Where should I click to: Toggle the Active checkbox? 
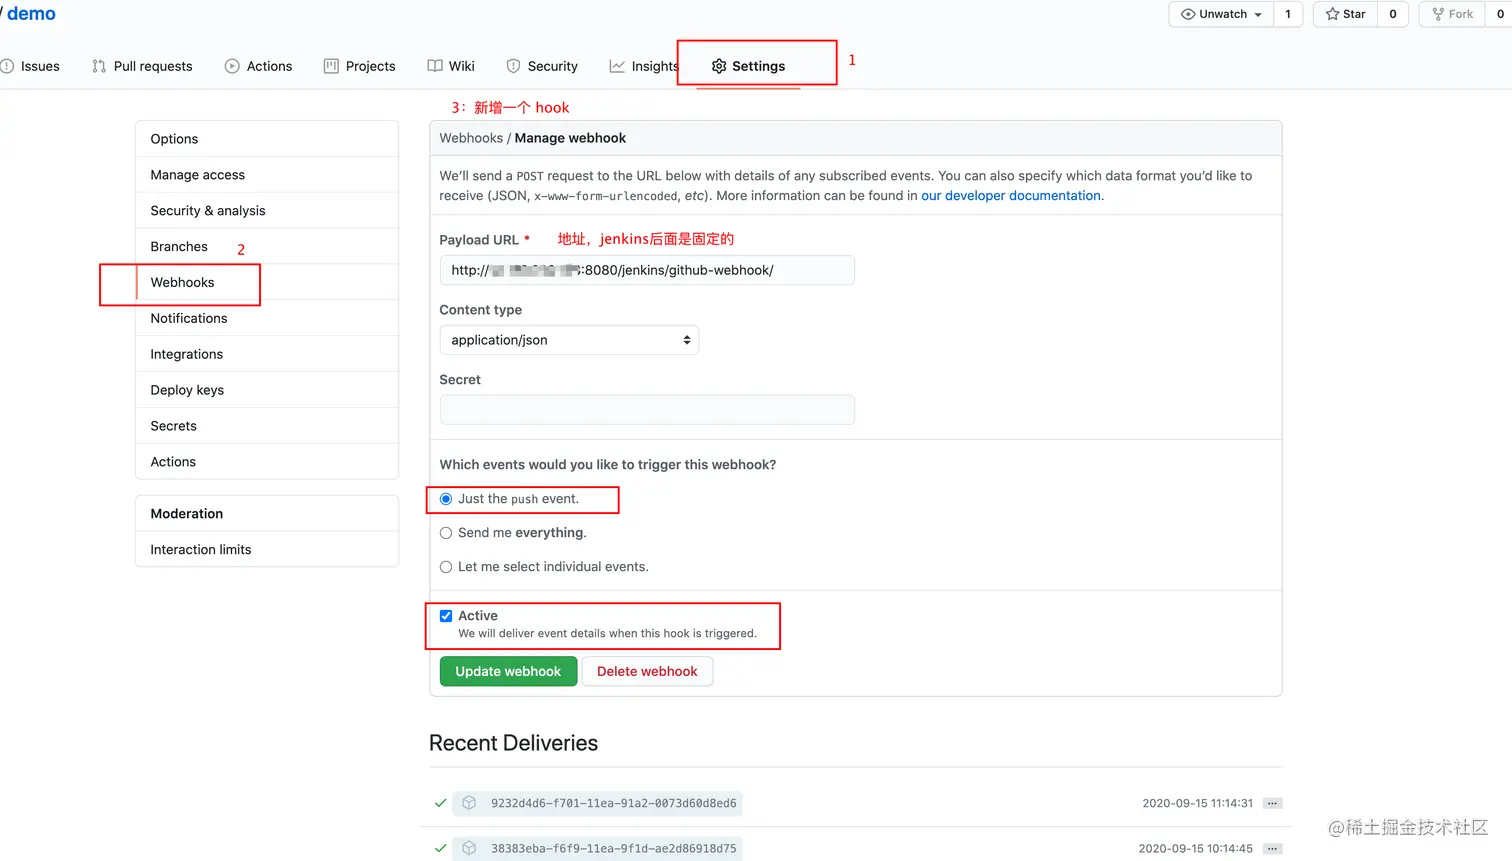coord(446,616)
